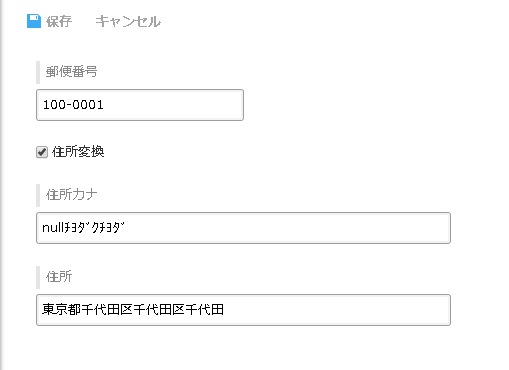Click the 住所カナ field heading
The height and width of the screenshot is (370, 509).
coord(71,195)
